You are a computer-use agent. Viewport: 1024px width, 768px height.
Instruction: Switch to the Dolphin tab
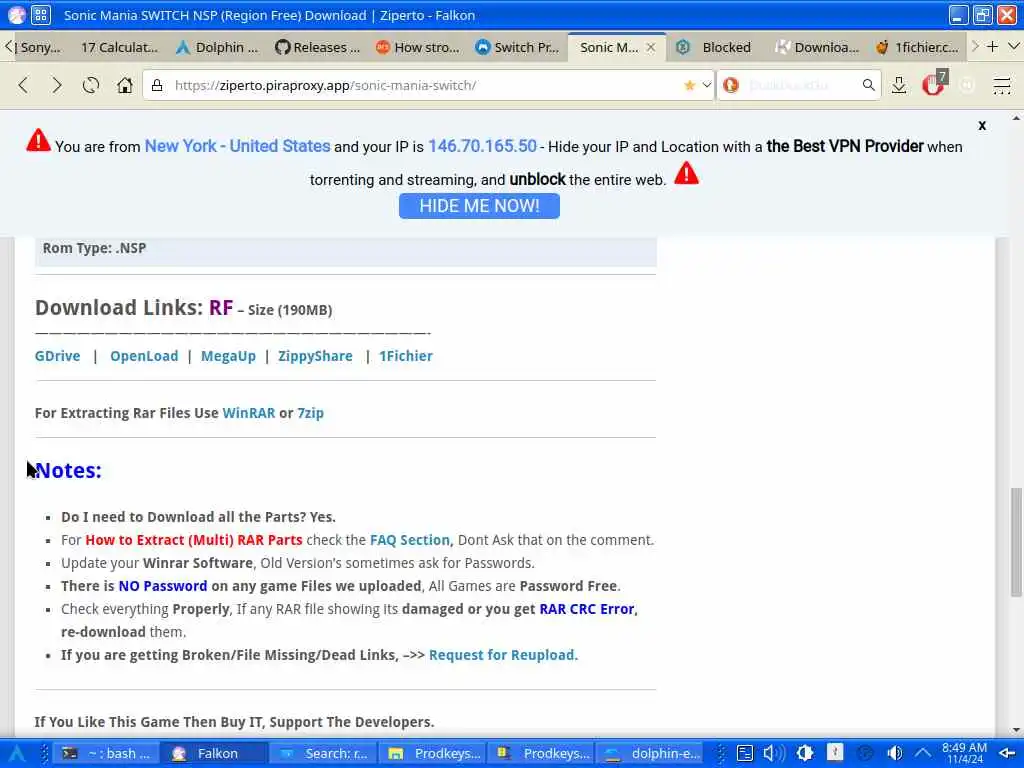click(x=218, y=47)
